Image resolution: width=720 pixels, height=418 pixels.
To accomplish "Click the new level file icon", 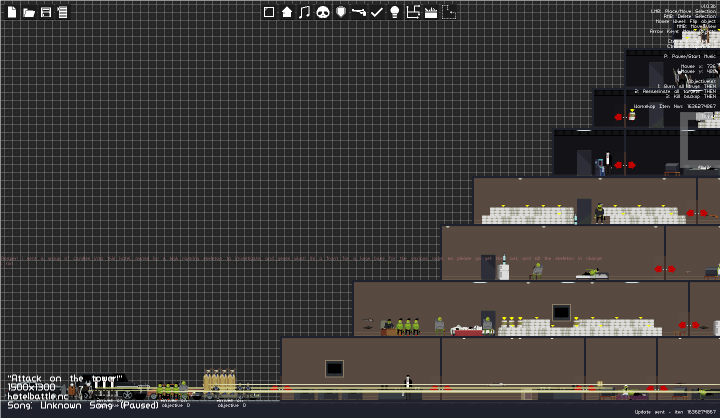I will 12,12.
